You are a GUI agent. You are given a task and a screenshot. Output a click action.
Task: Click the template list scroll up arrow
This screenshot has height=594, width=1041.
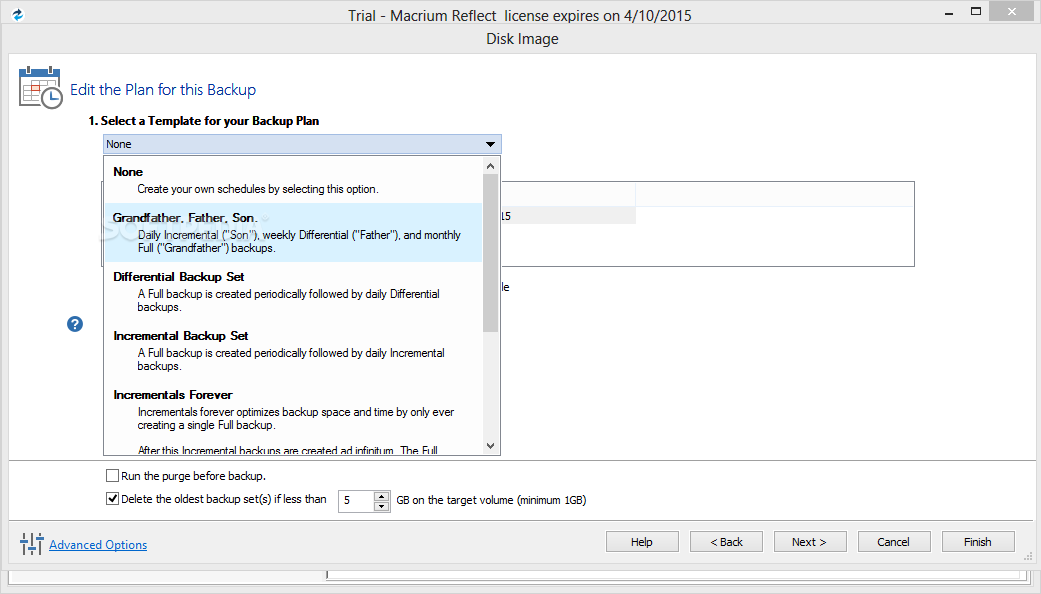pyautogui.click(x=491, y=166)
